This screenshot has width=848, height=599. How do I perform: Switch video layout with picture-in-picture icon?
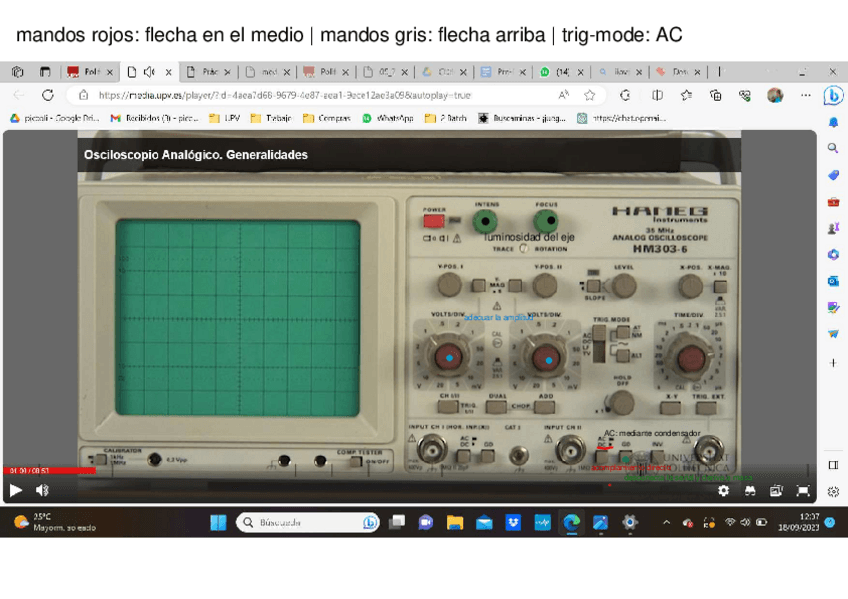point(776,490)
